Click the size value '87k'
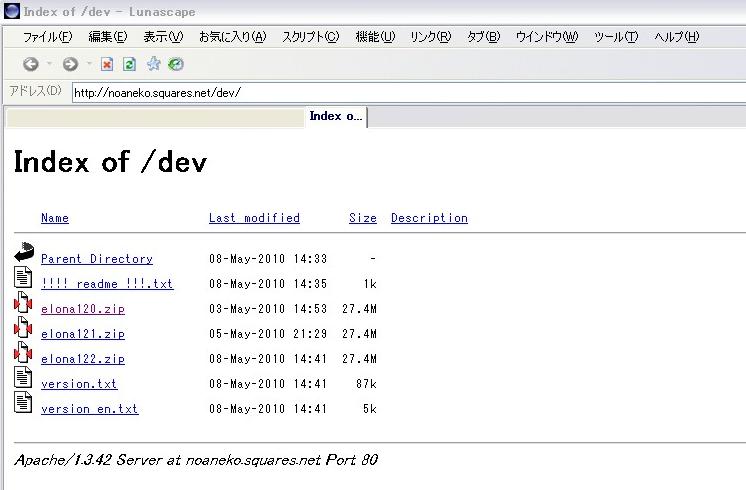This screenshot has width=746, height=490. coord(366,384)
